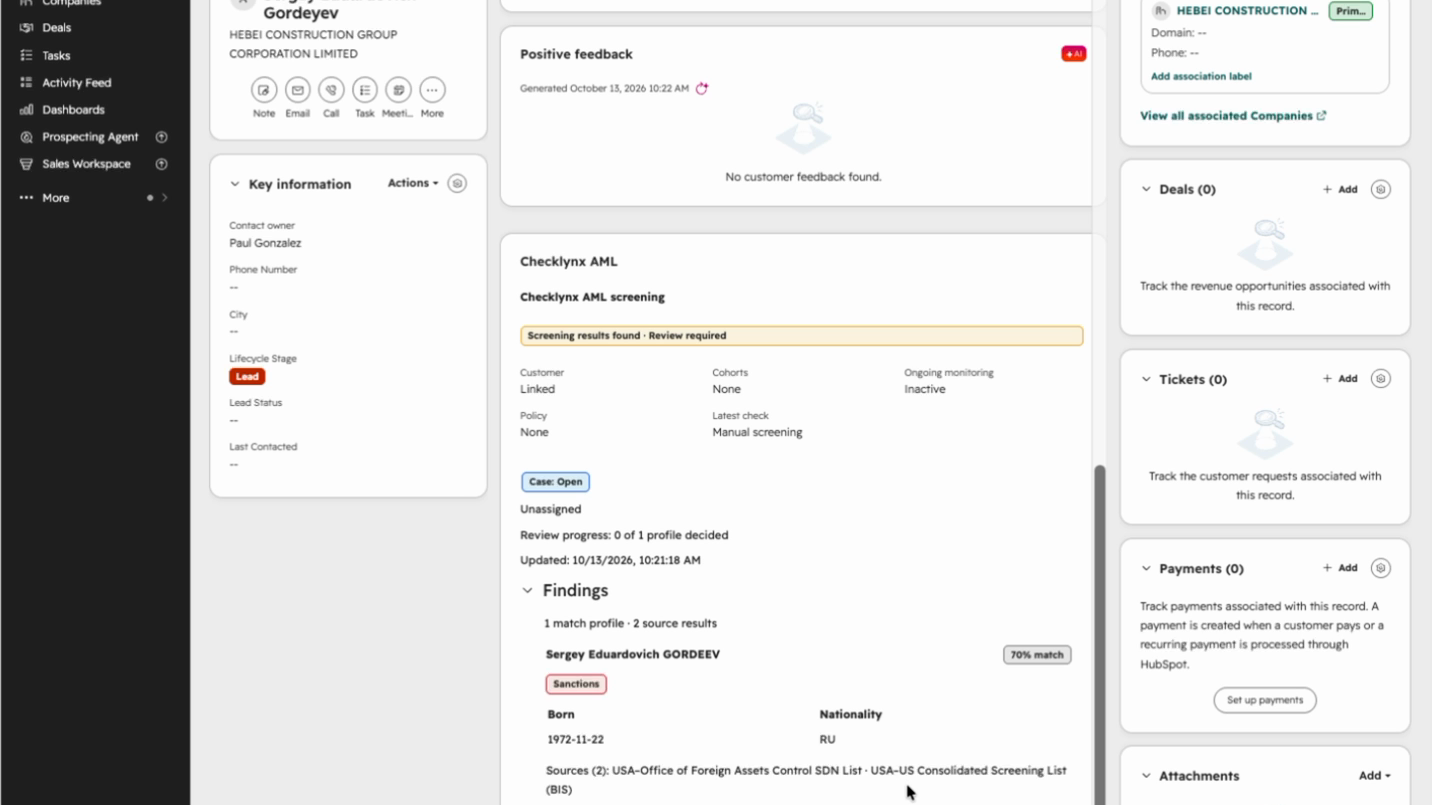This screenshot has width=1432, height=805.
Task: Open the HEBEI CONSTRUCTION company link
Action: (x=1247, y=11)
